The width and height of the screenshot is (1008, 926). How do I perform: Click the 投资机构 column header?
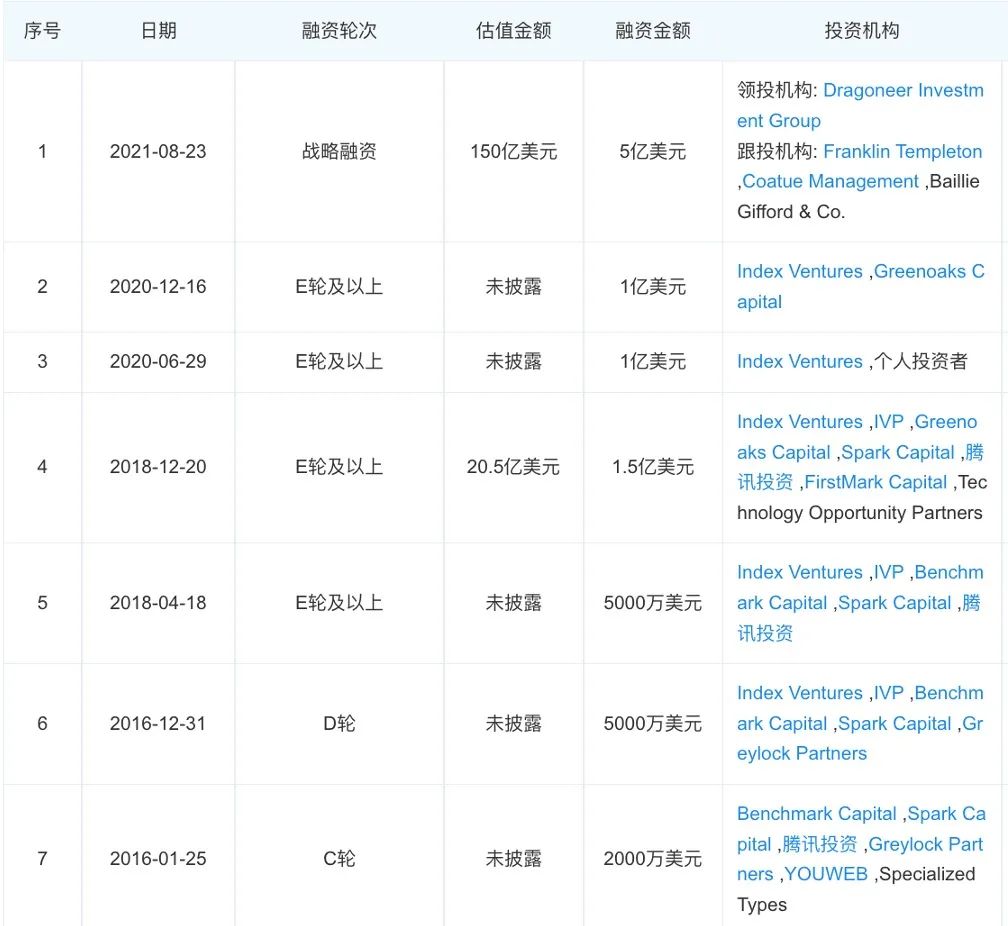(862, 31)
